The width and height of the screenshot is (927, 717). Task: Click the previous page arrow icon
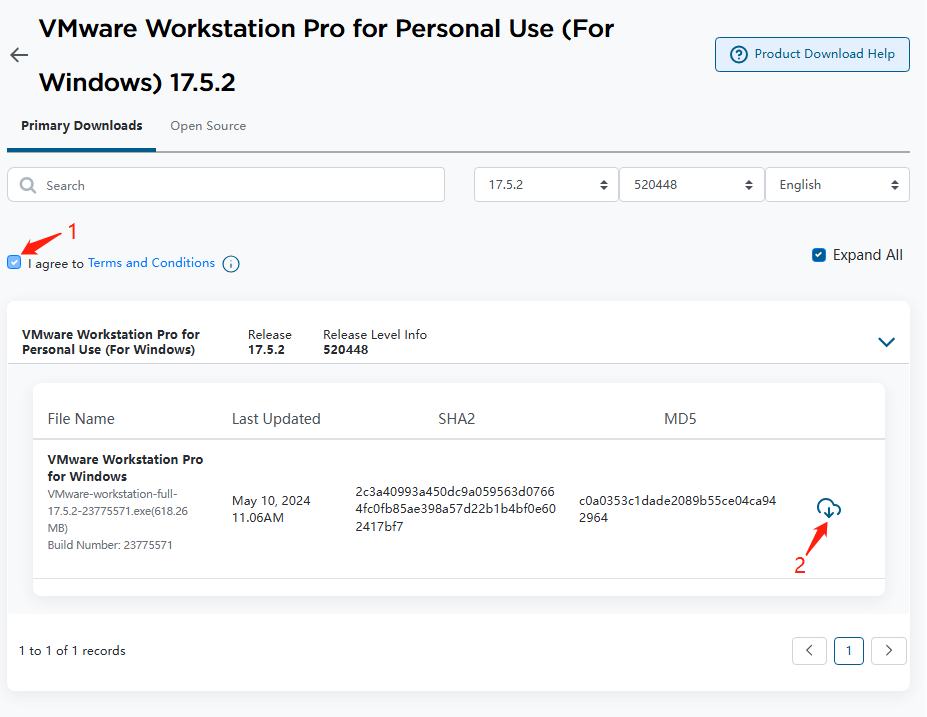point(809,650)
